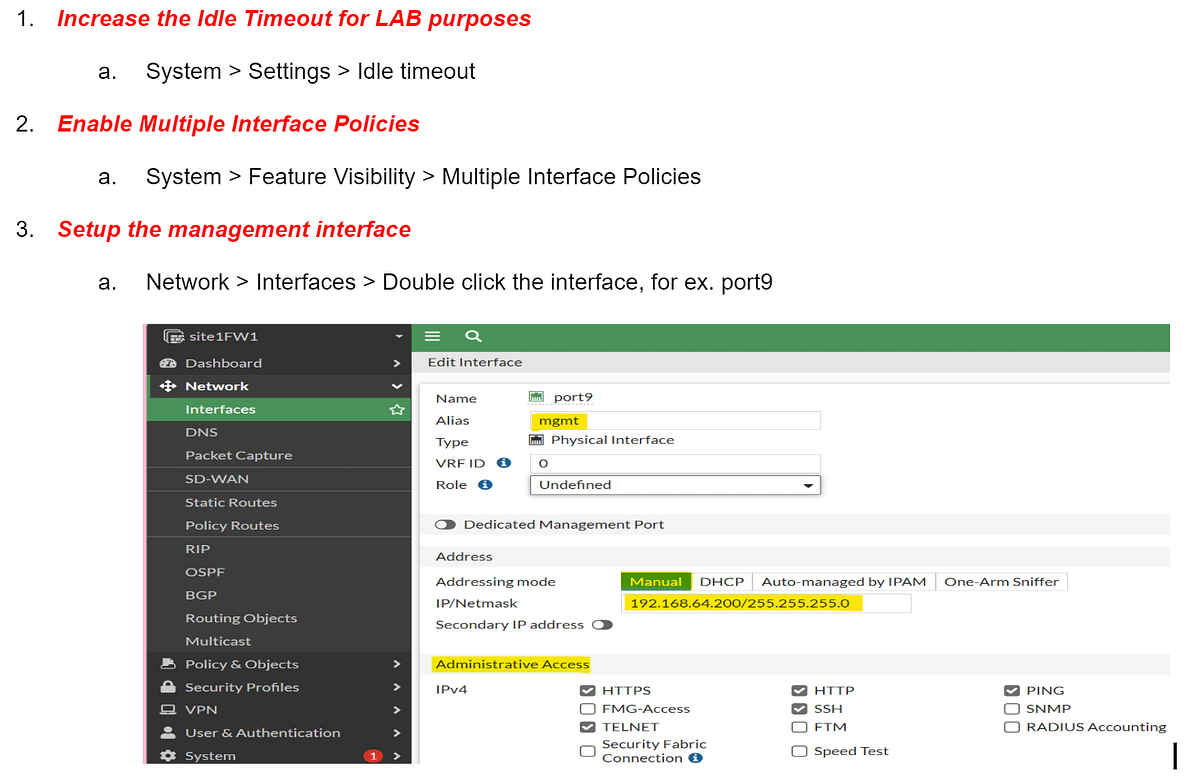Click the Alias input field with mgmt
Viewport: 1200px width, 782px height.
[x=675, y=421]
